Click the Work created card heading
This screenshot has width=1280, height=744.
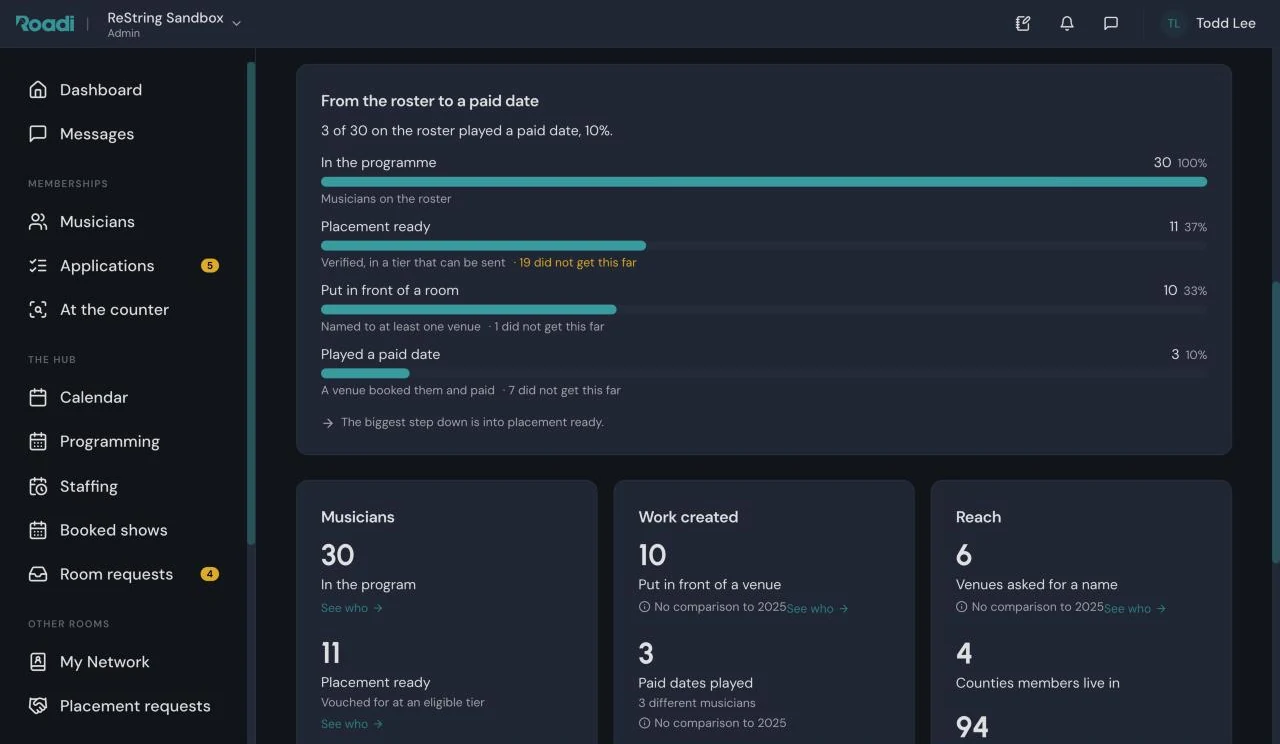point(688,517)
